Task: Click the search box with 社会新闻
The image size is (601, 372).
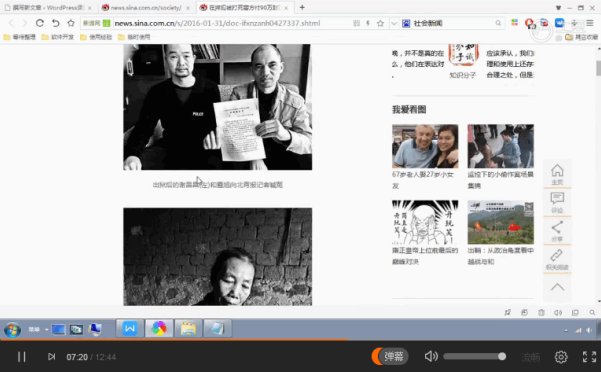Action: click(x=452, y=23)
